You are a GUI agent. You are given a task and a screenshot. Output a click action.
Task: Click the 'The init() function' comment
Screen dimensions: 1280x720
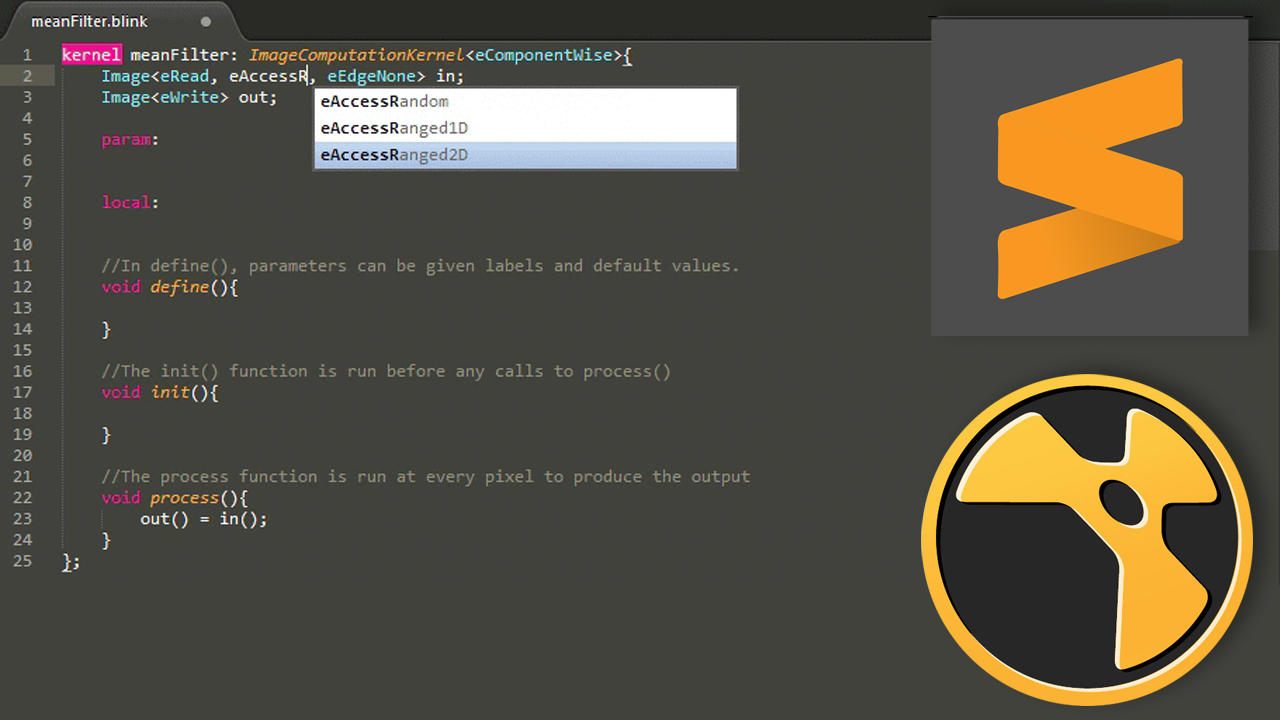click(386, 371)
